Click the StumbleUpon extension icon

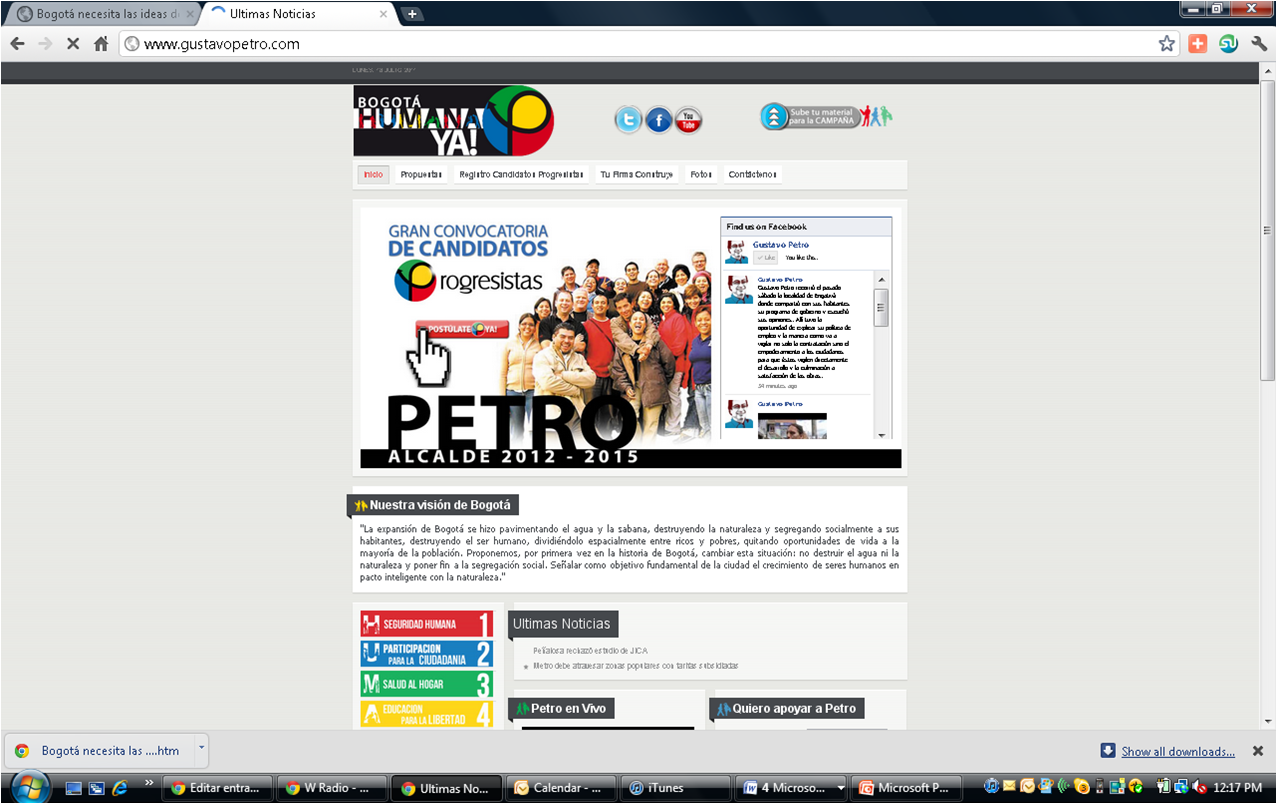pyautogui.click(x=1228, y=44)
